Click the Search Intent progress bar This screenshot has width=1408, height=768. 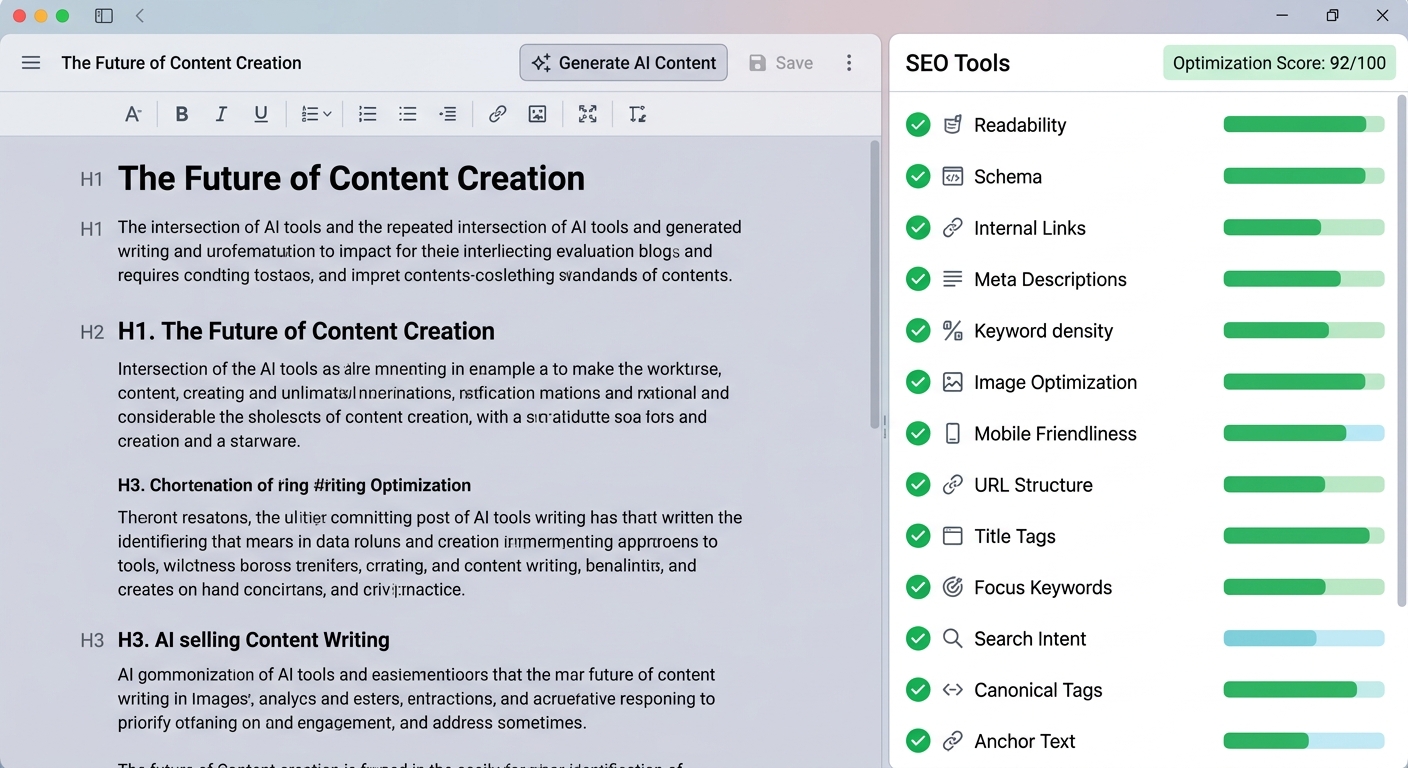pos(1304,639)
